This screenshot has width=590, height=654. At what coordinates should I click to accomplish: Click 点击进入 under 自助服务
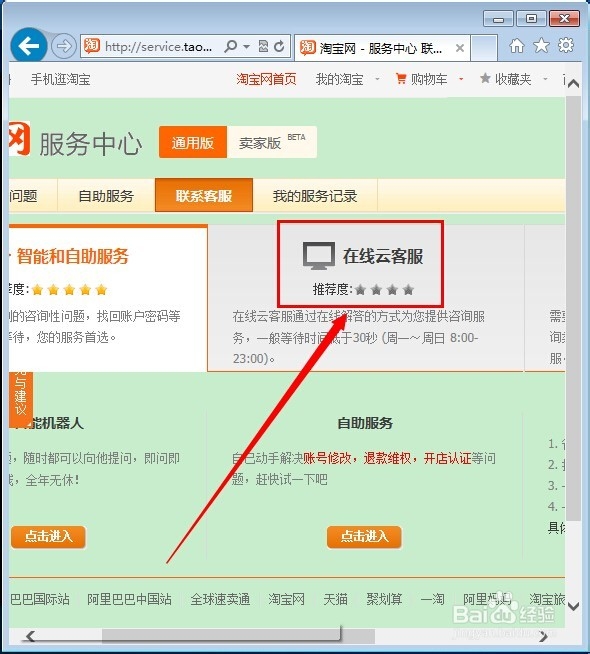pyautogui.click(x=364, y=536)
